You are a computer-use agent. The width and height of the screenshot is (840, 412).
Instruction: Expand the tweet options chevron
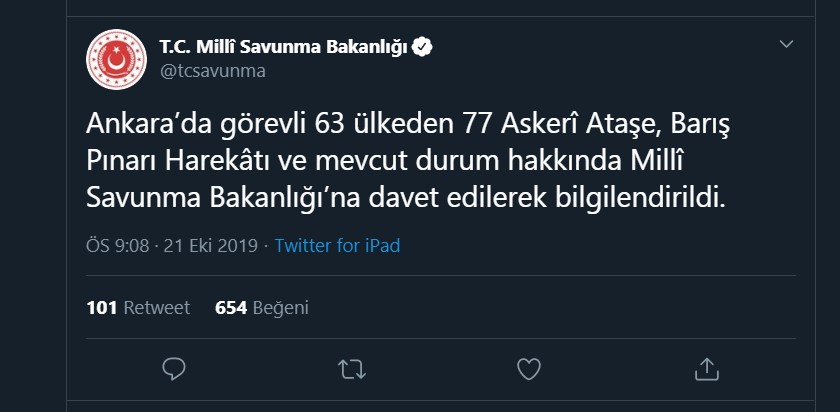pos(786,44)
